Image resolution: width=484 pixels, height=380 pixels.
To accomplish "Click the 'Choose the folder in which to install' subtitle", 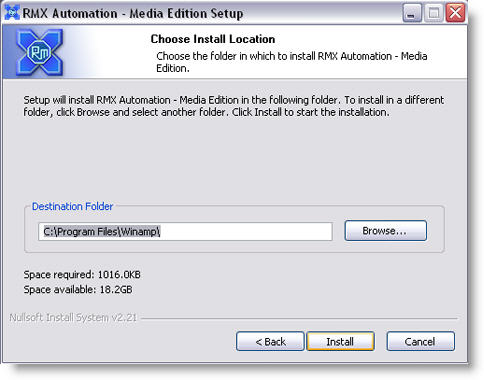I will pos(292,62).
